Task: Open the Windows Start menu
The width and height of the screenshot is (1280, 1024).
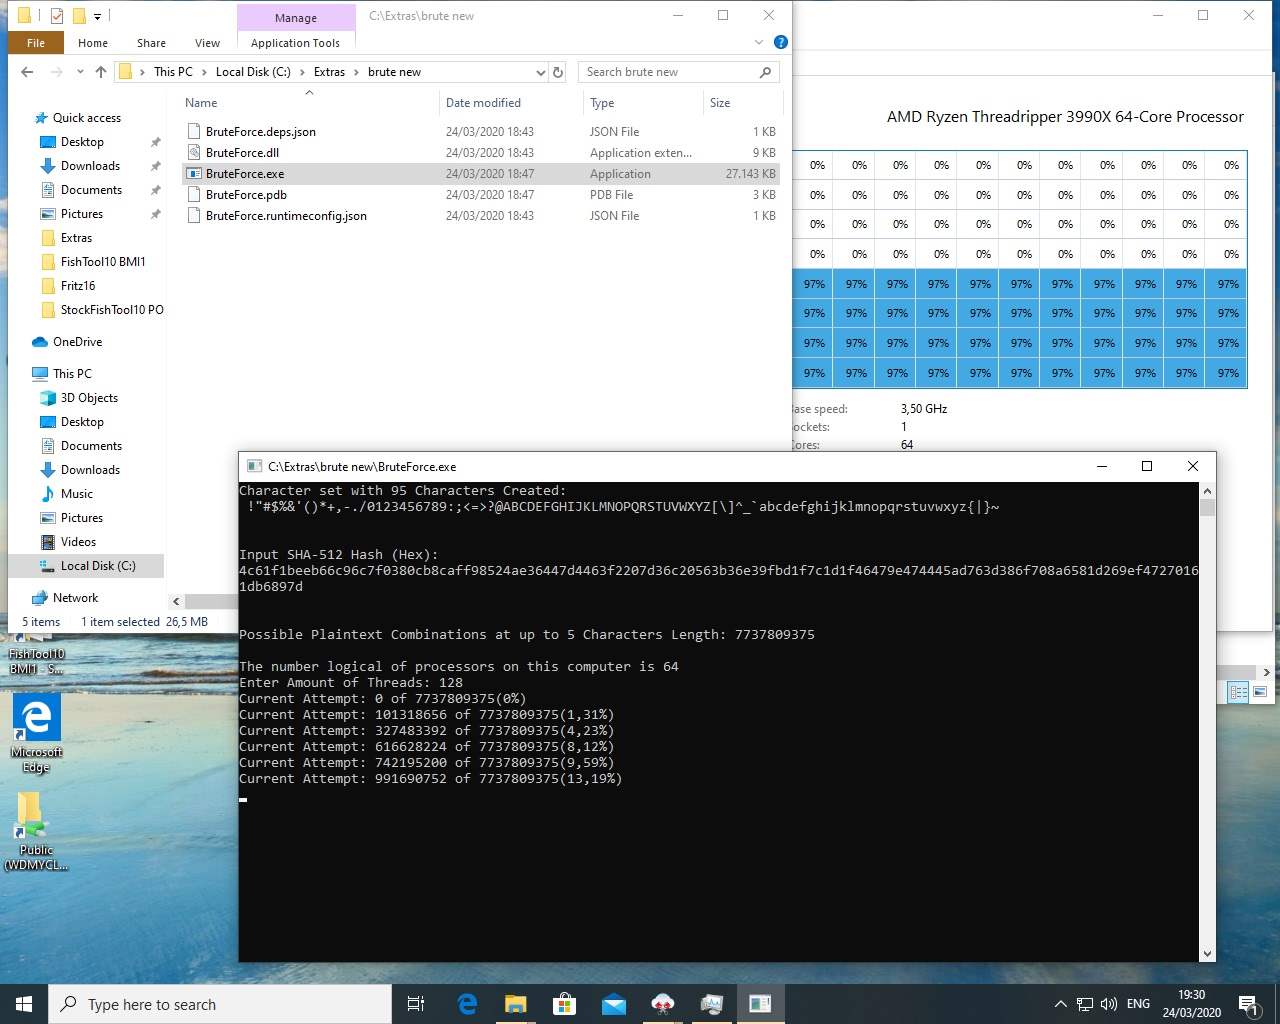Action: 24,1003
